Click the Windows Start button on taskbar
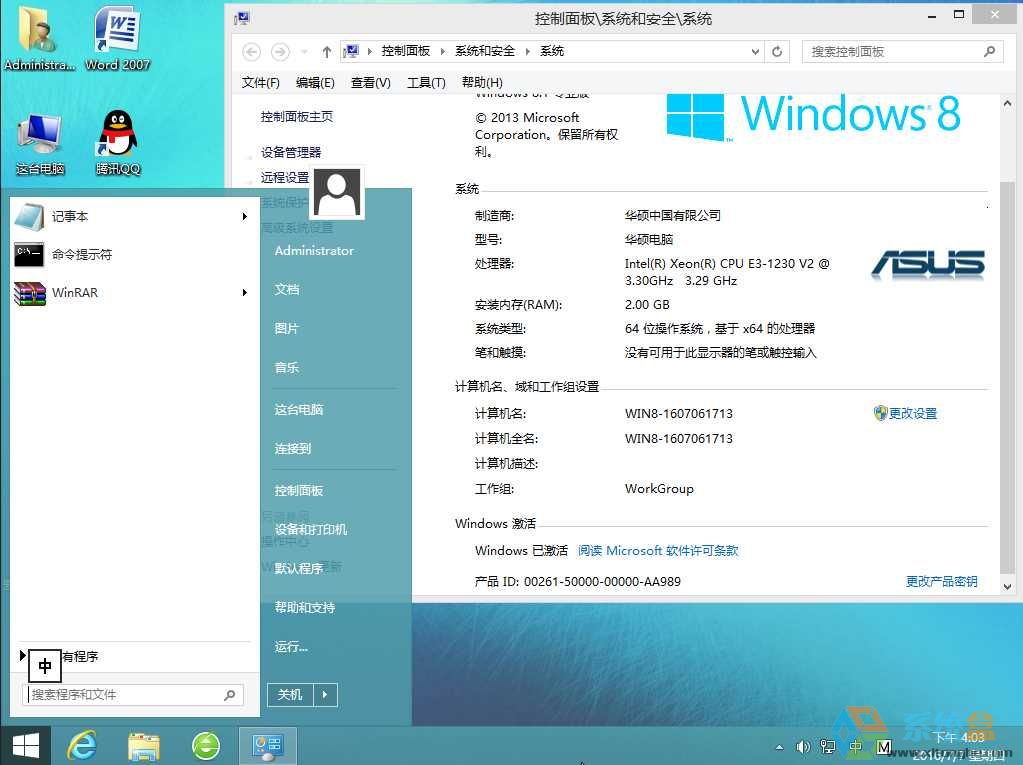This screenshot has height=765, width=1023. [x=26, y=745]
